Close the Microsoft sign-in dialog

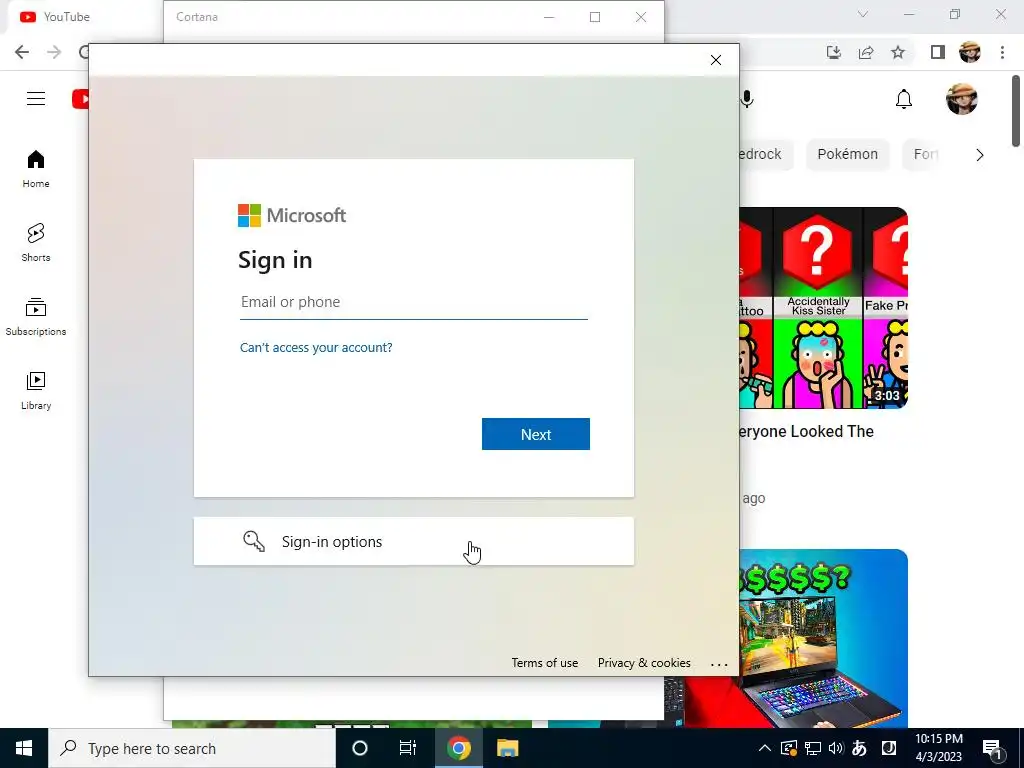[x=716, y=60]
